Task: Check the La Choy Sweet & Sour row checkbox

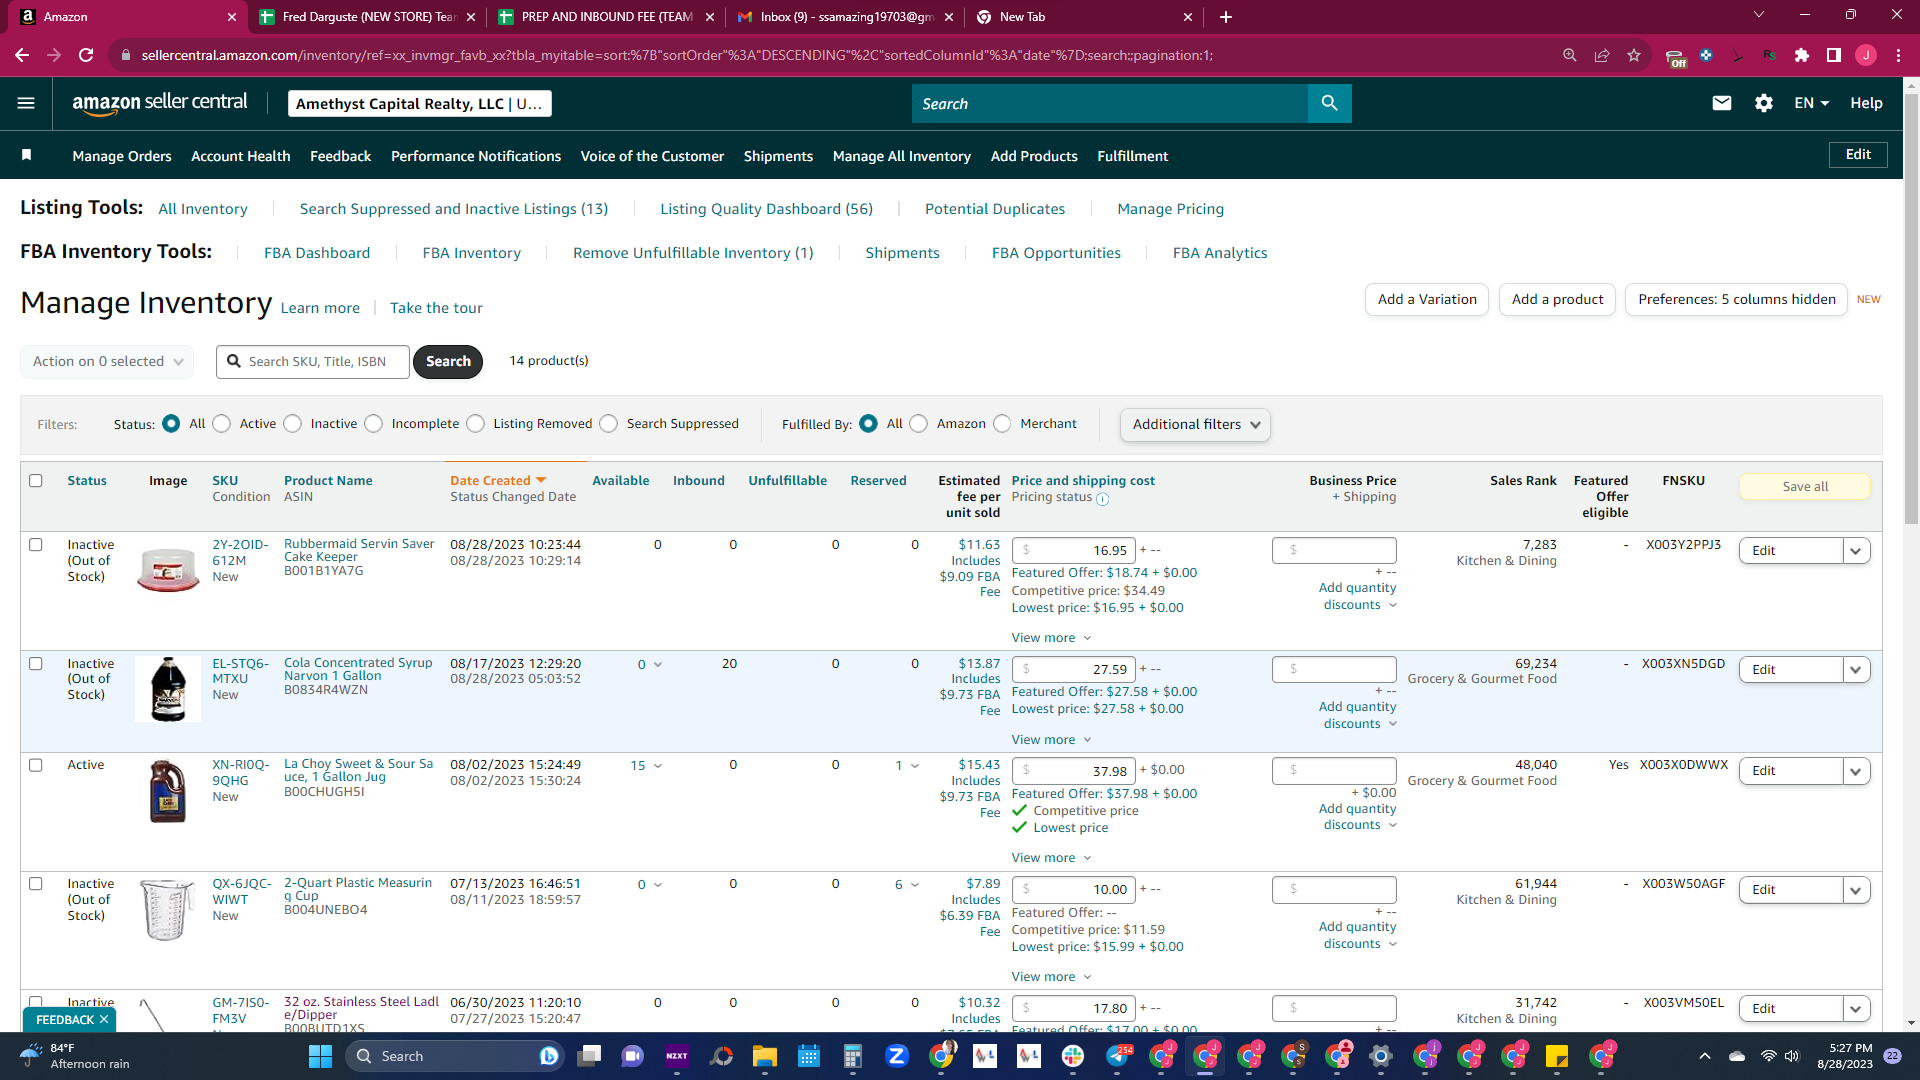Action: (36, 765)
